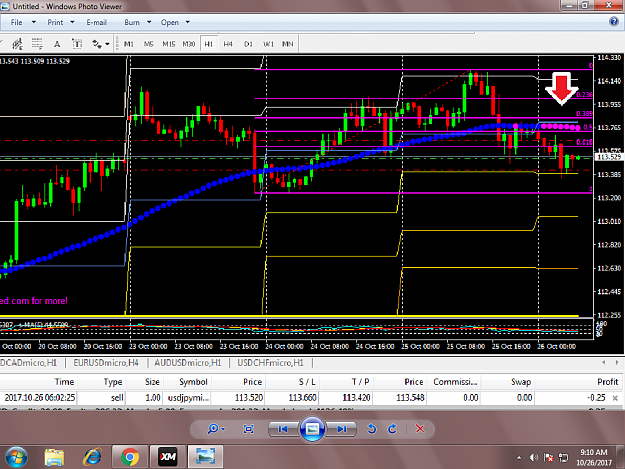Select the MN timeframe button
625x469 pixels.
point(287,44)
